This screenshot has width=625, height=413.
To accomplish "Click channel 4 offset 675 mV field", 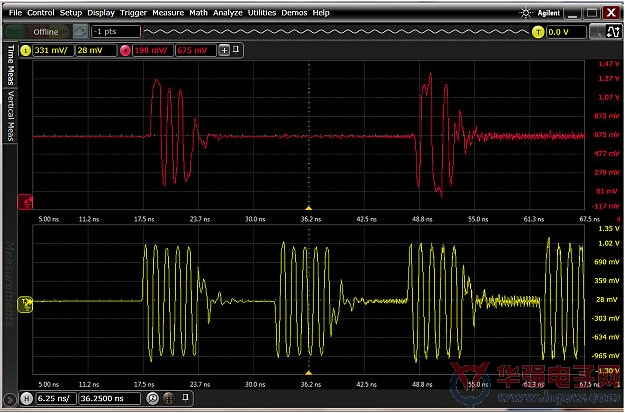I will (x=195, y=51).
